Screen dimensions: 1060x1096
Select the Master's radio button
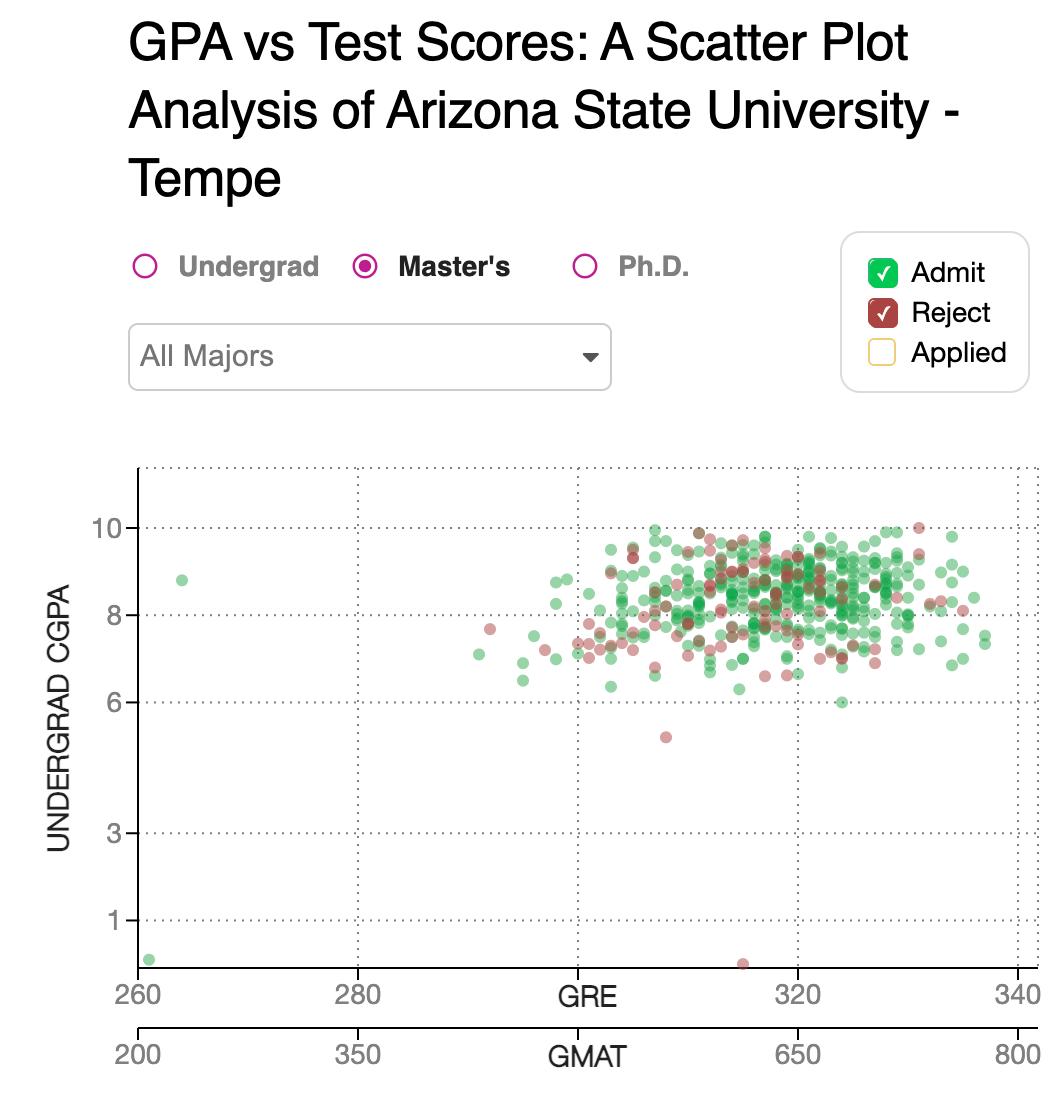366,267
